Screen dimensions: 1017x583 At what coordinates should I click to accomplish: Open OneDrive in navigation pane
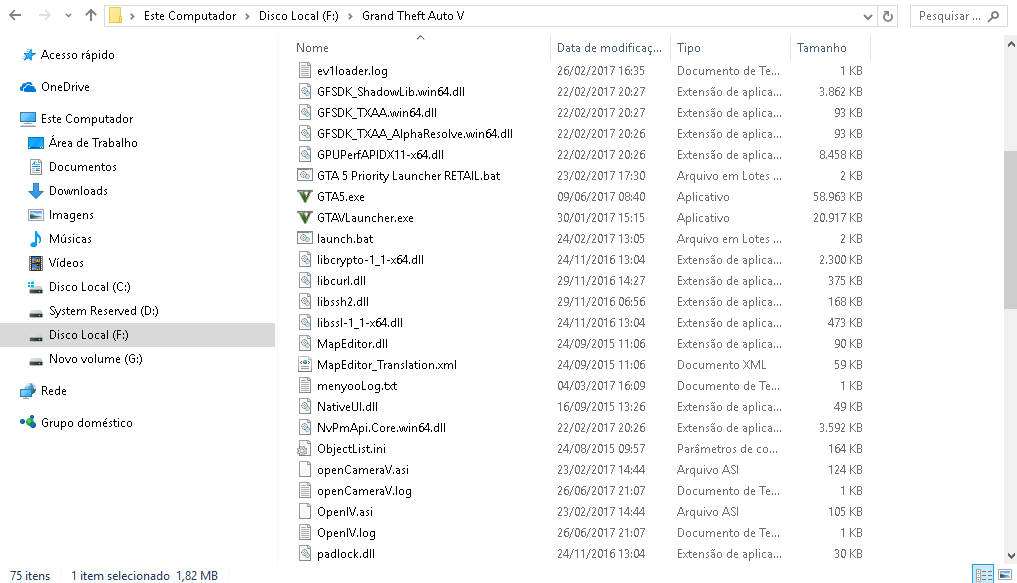[65, 87]
